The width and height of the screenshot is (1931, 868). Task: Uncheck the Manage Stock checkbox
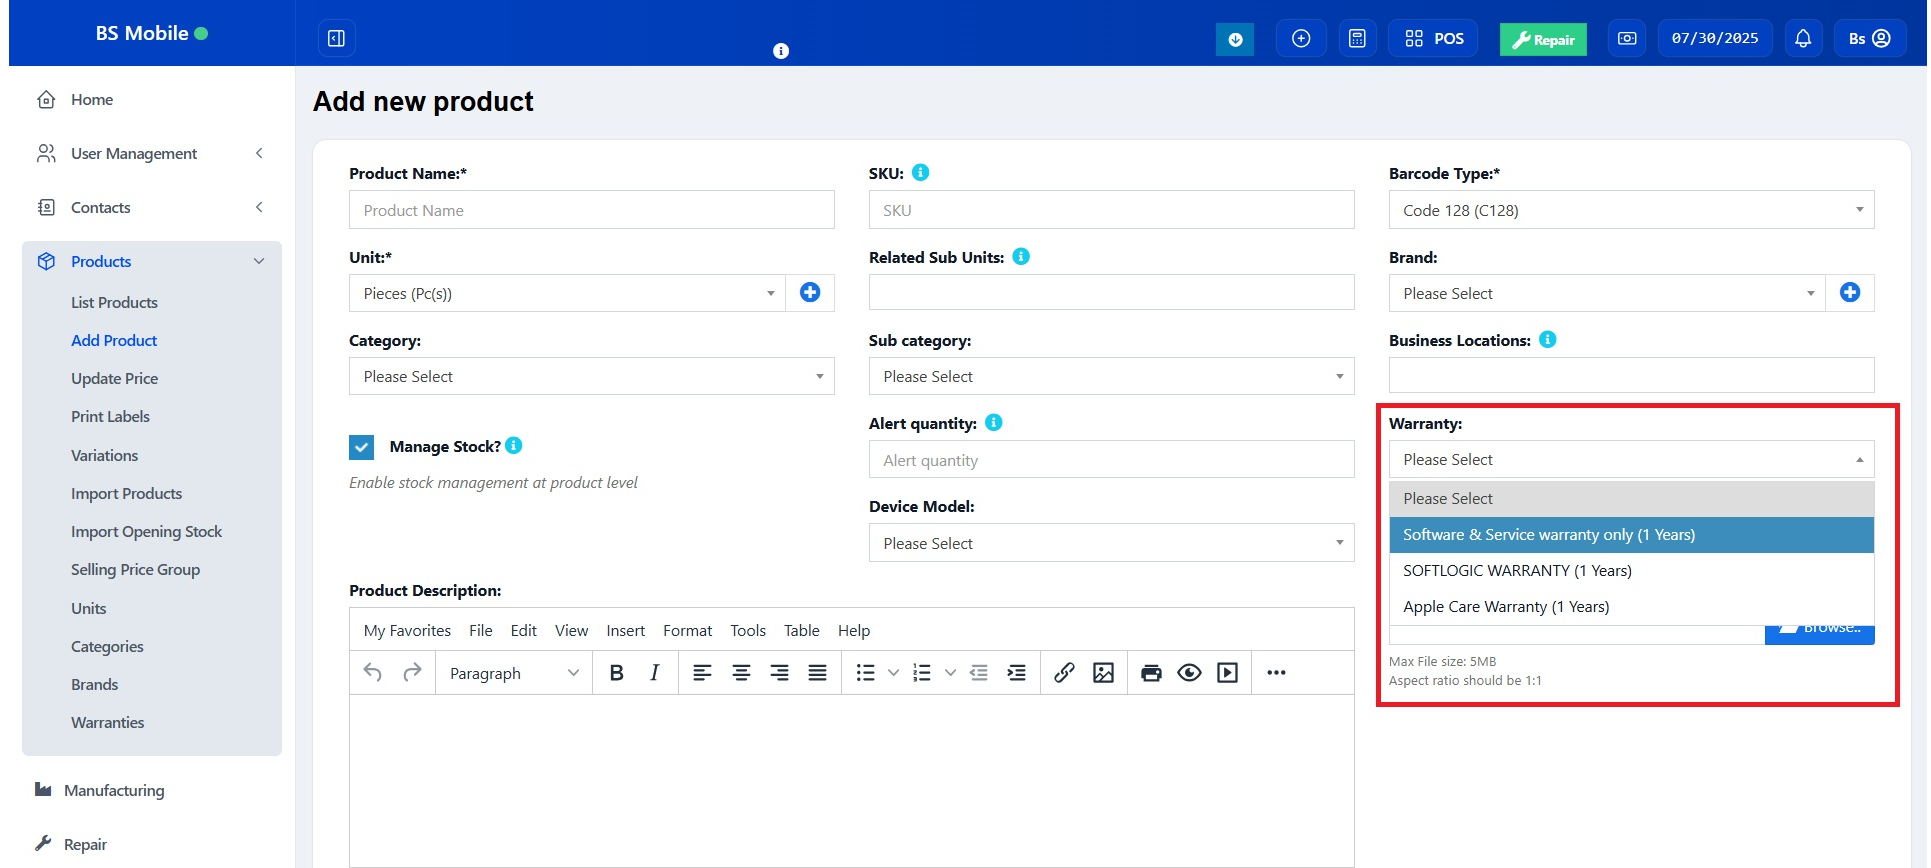coord(362,447)
